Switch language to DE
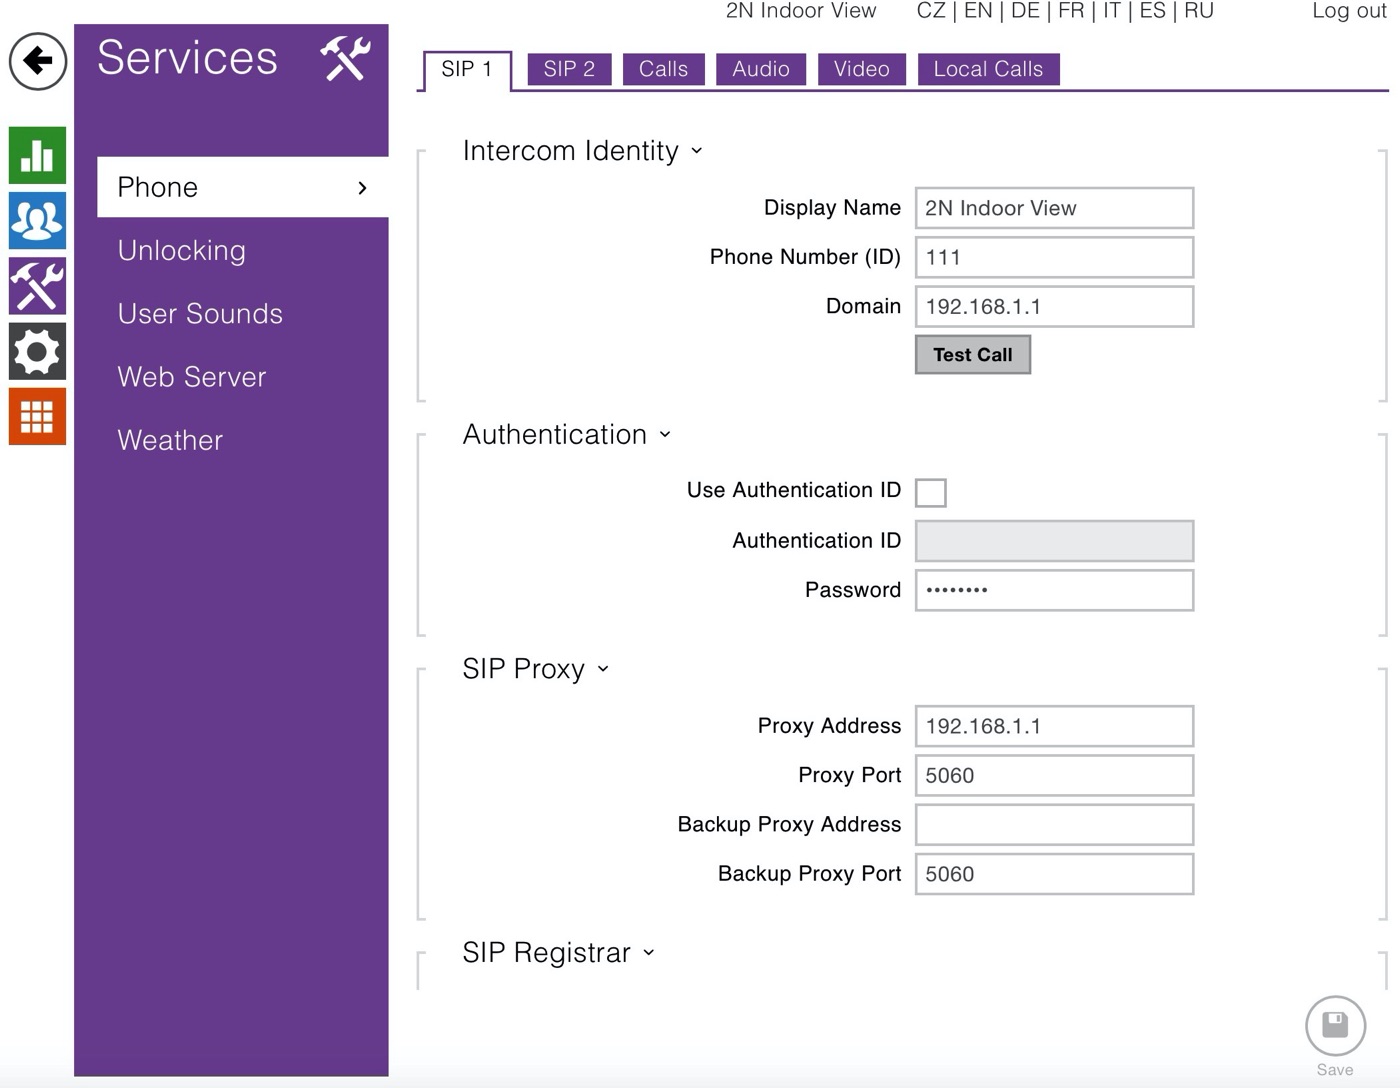The width and height of the screenshot is (1400, 1088). tap(1025, 11)
